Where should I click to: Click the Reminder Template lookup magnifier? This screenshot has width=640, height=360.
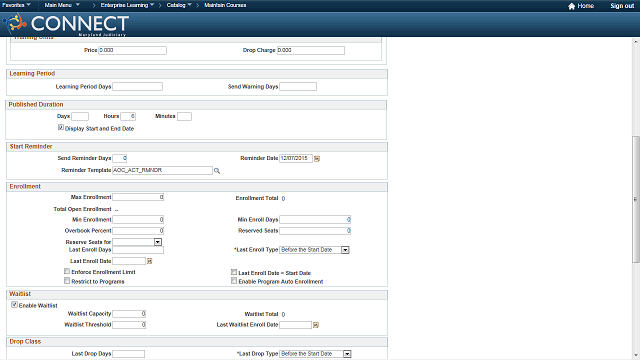[217, 171]
